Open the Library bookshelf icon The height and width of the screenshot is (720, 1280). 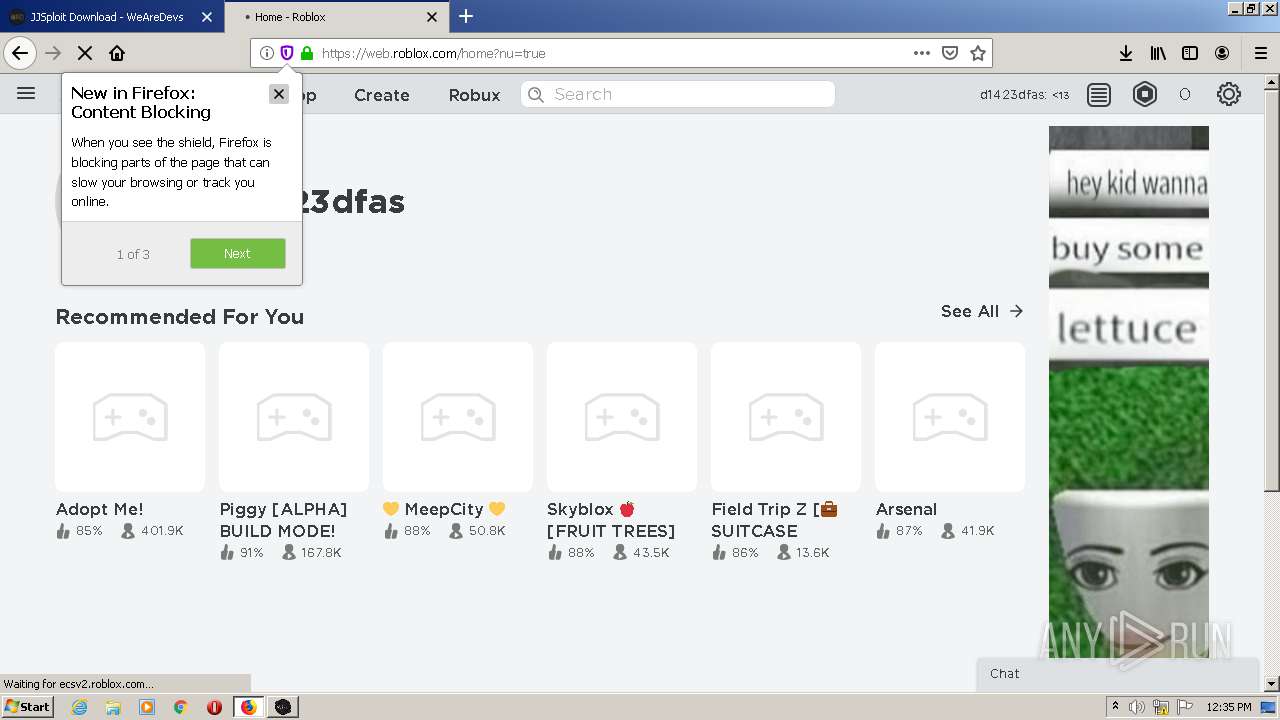coord(1158,53)
